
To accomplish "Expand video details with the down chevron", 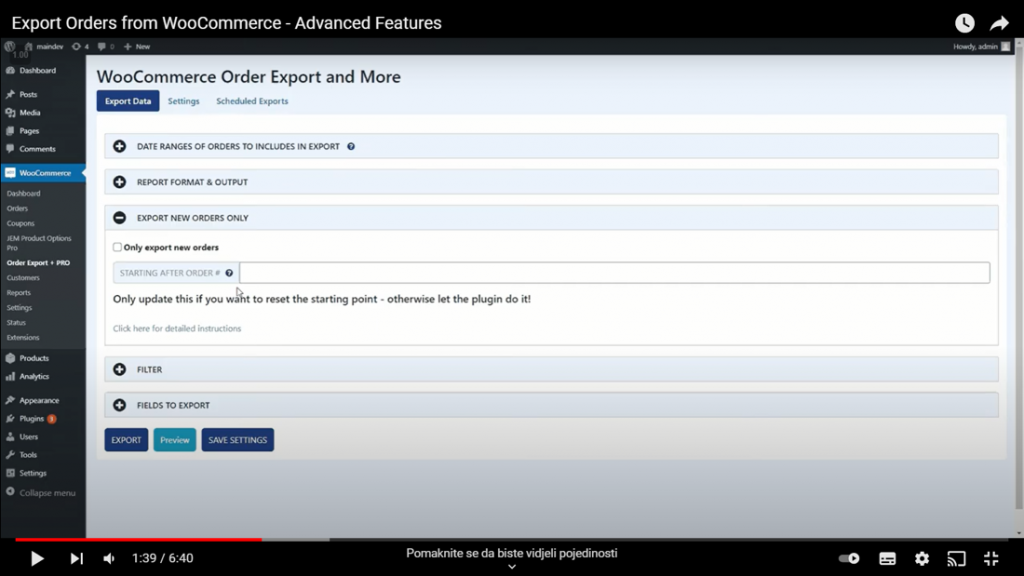I will [512, 567].
